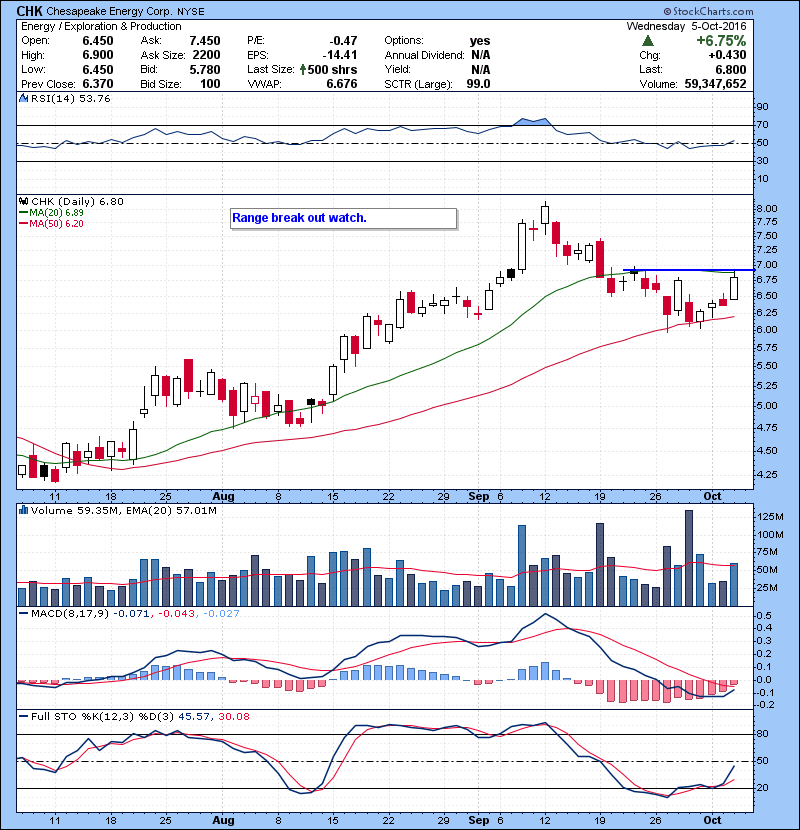Click the red MA(50) legend marker

tap(23, 224)
